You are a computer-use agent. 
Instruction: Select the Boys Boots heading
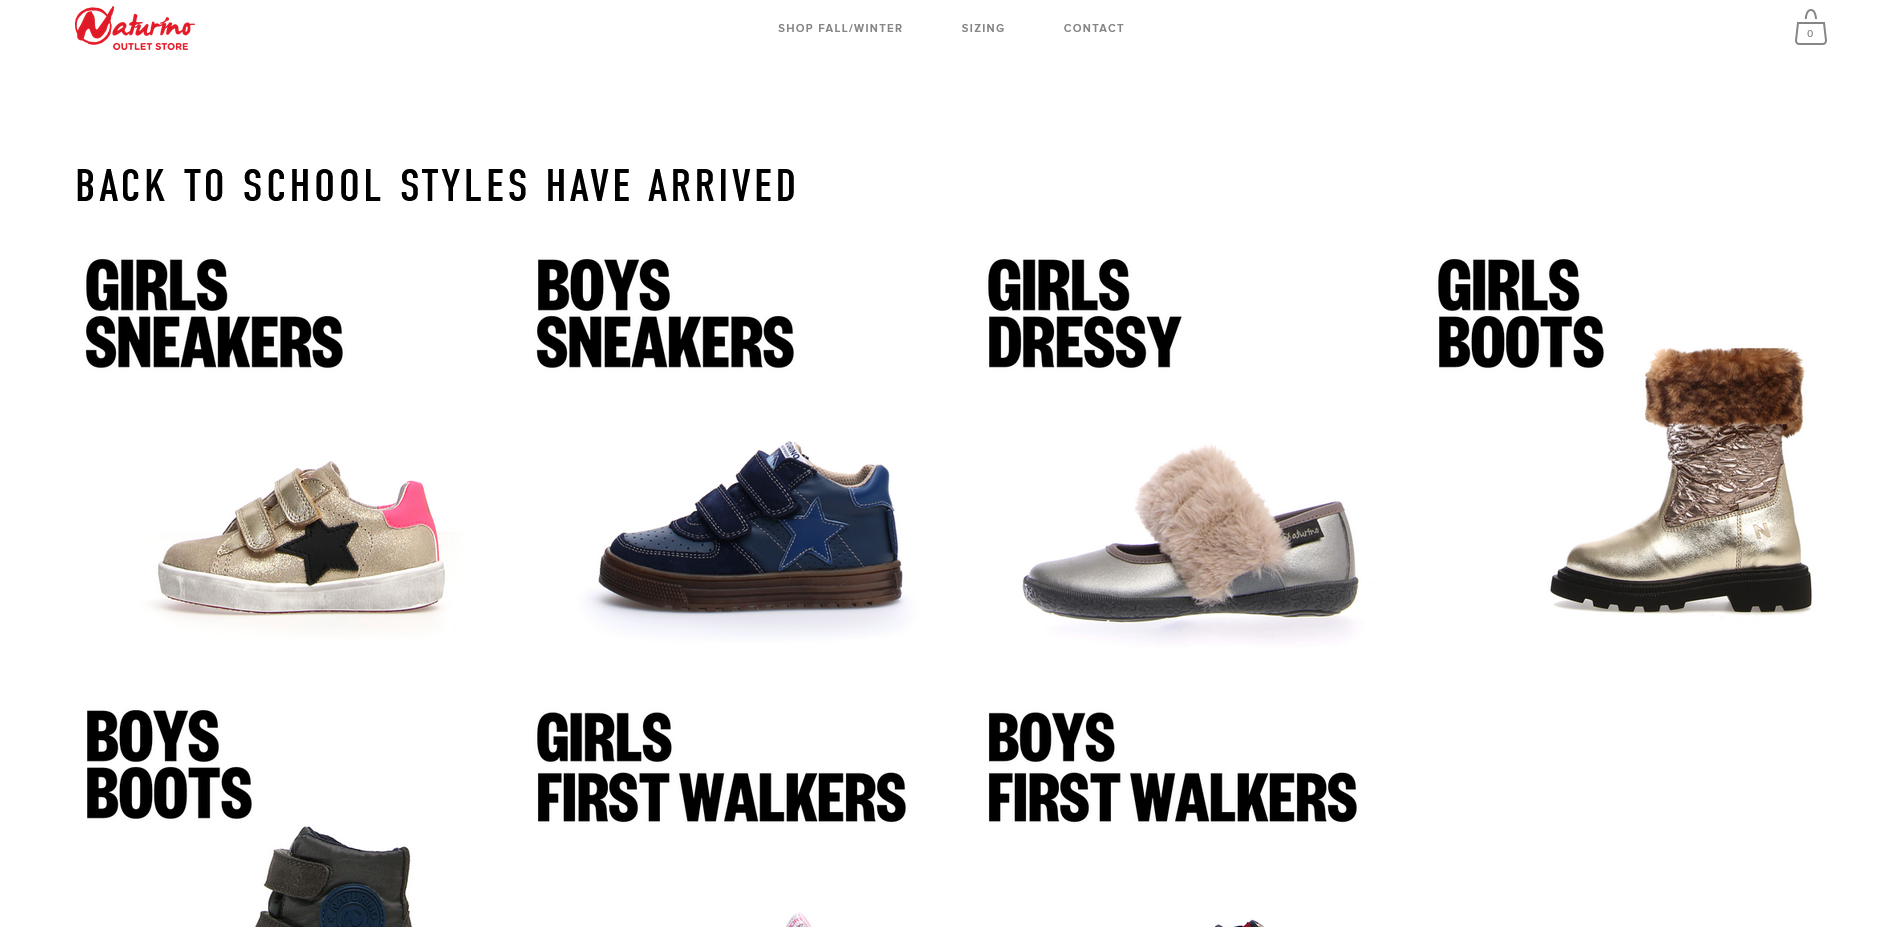point(169,765)
